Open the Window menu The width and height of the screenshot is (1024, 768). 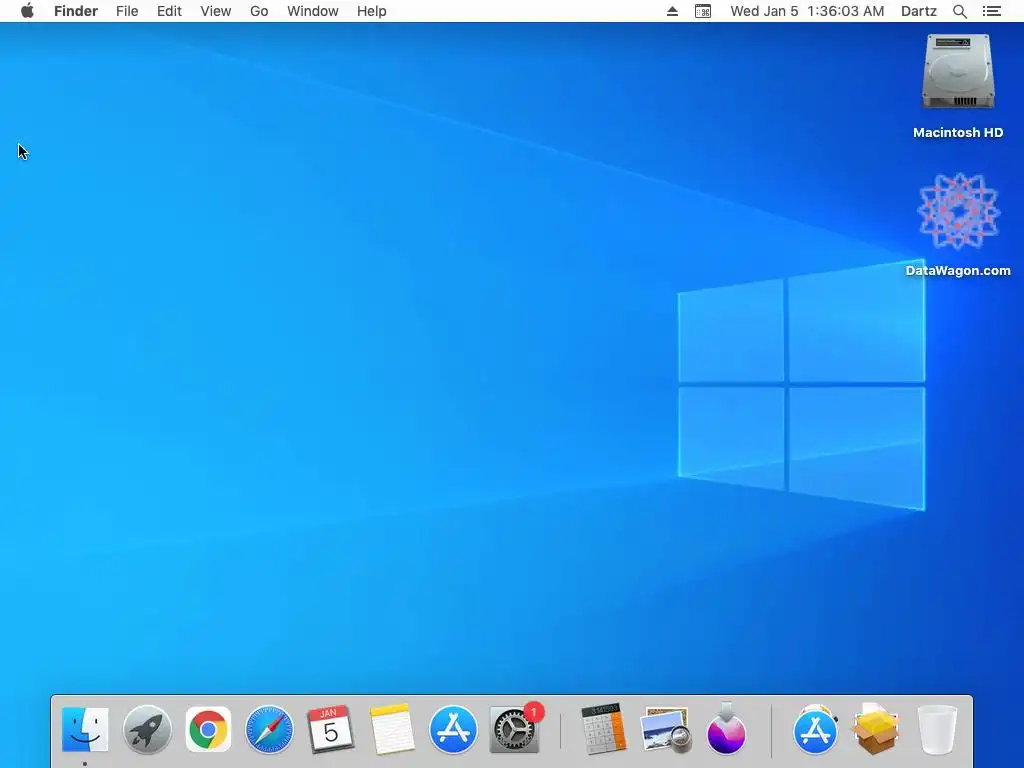tap(313, 11)
